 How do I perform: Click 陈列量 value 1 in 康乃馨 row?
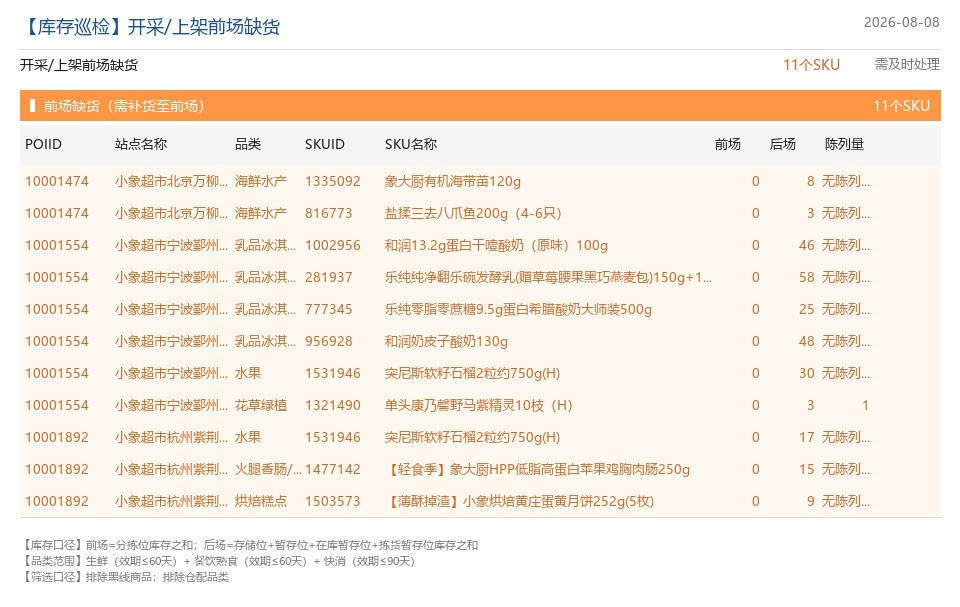point(865,405)
